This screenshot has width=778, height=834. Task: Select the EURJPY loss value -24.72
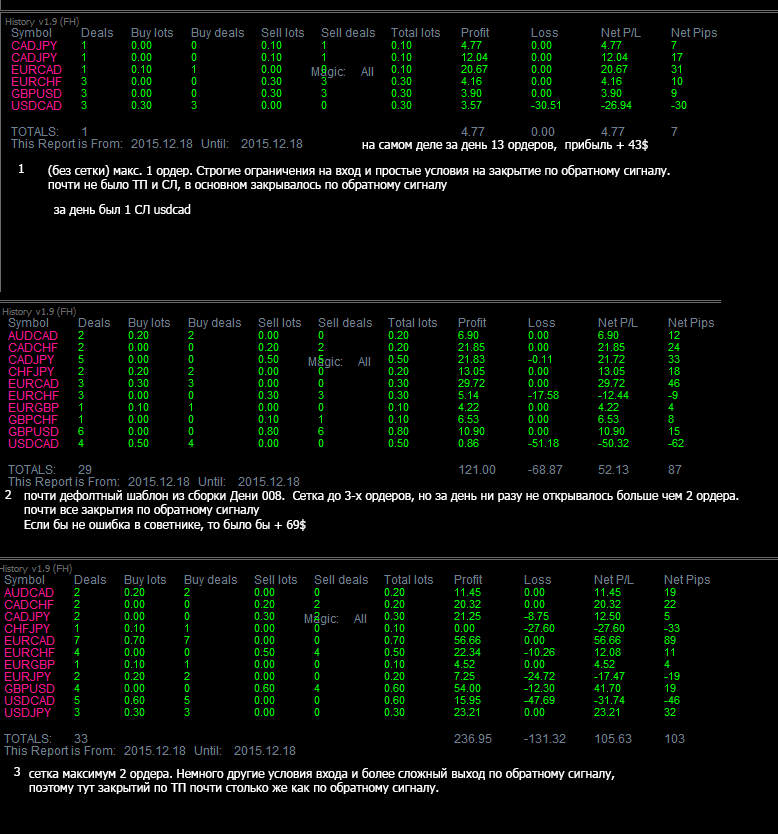539,677
